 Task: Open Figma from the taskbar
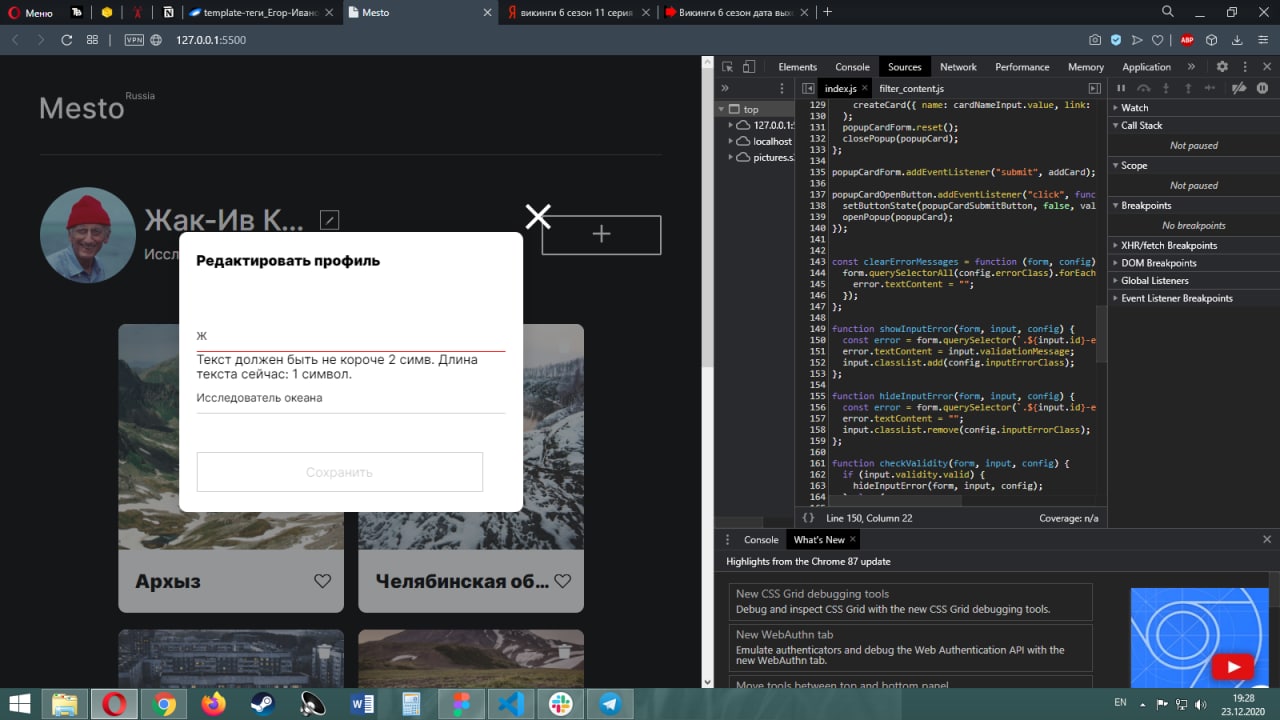click(x=461, y=704)
